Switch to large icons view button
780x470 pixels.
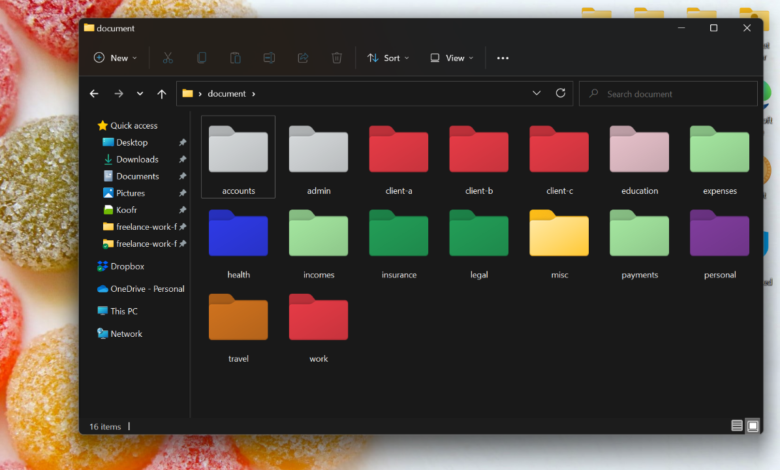tap(753, 425)
